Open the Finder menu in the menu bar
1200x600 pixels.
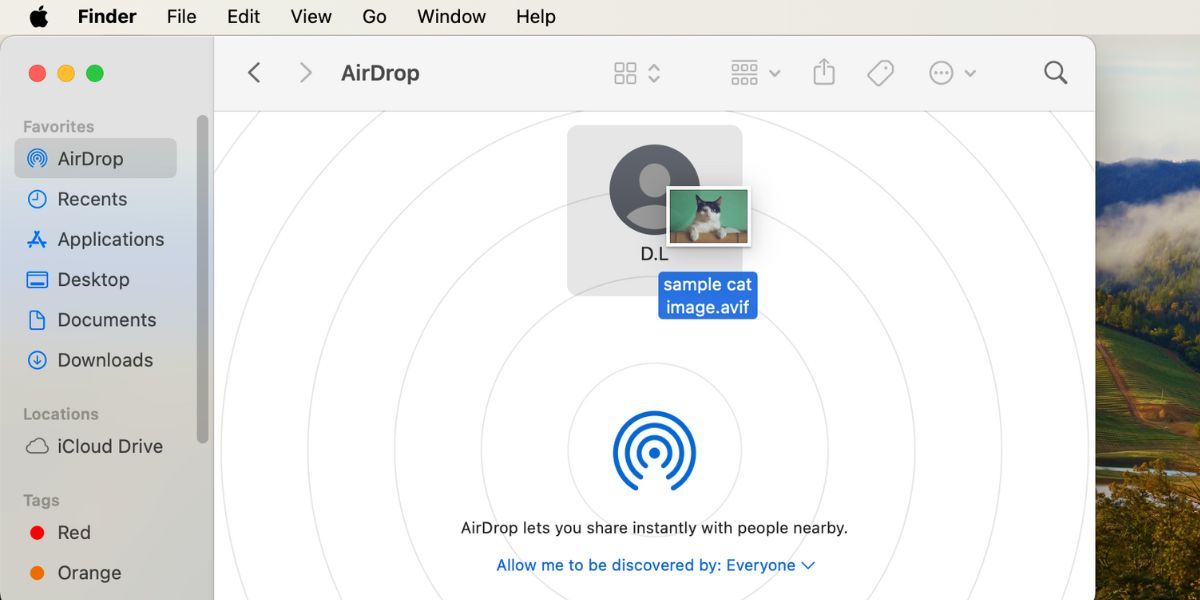pyautogui.click(x=106, y=16)
